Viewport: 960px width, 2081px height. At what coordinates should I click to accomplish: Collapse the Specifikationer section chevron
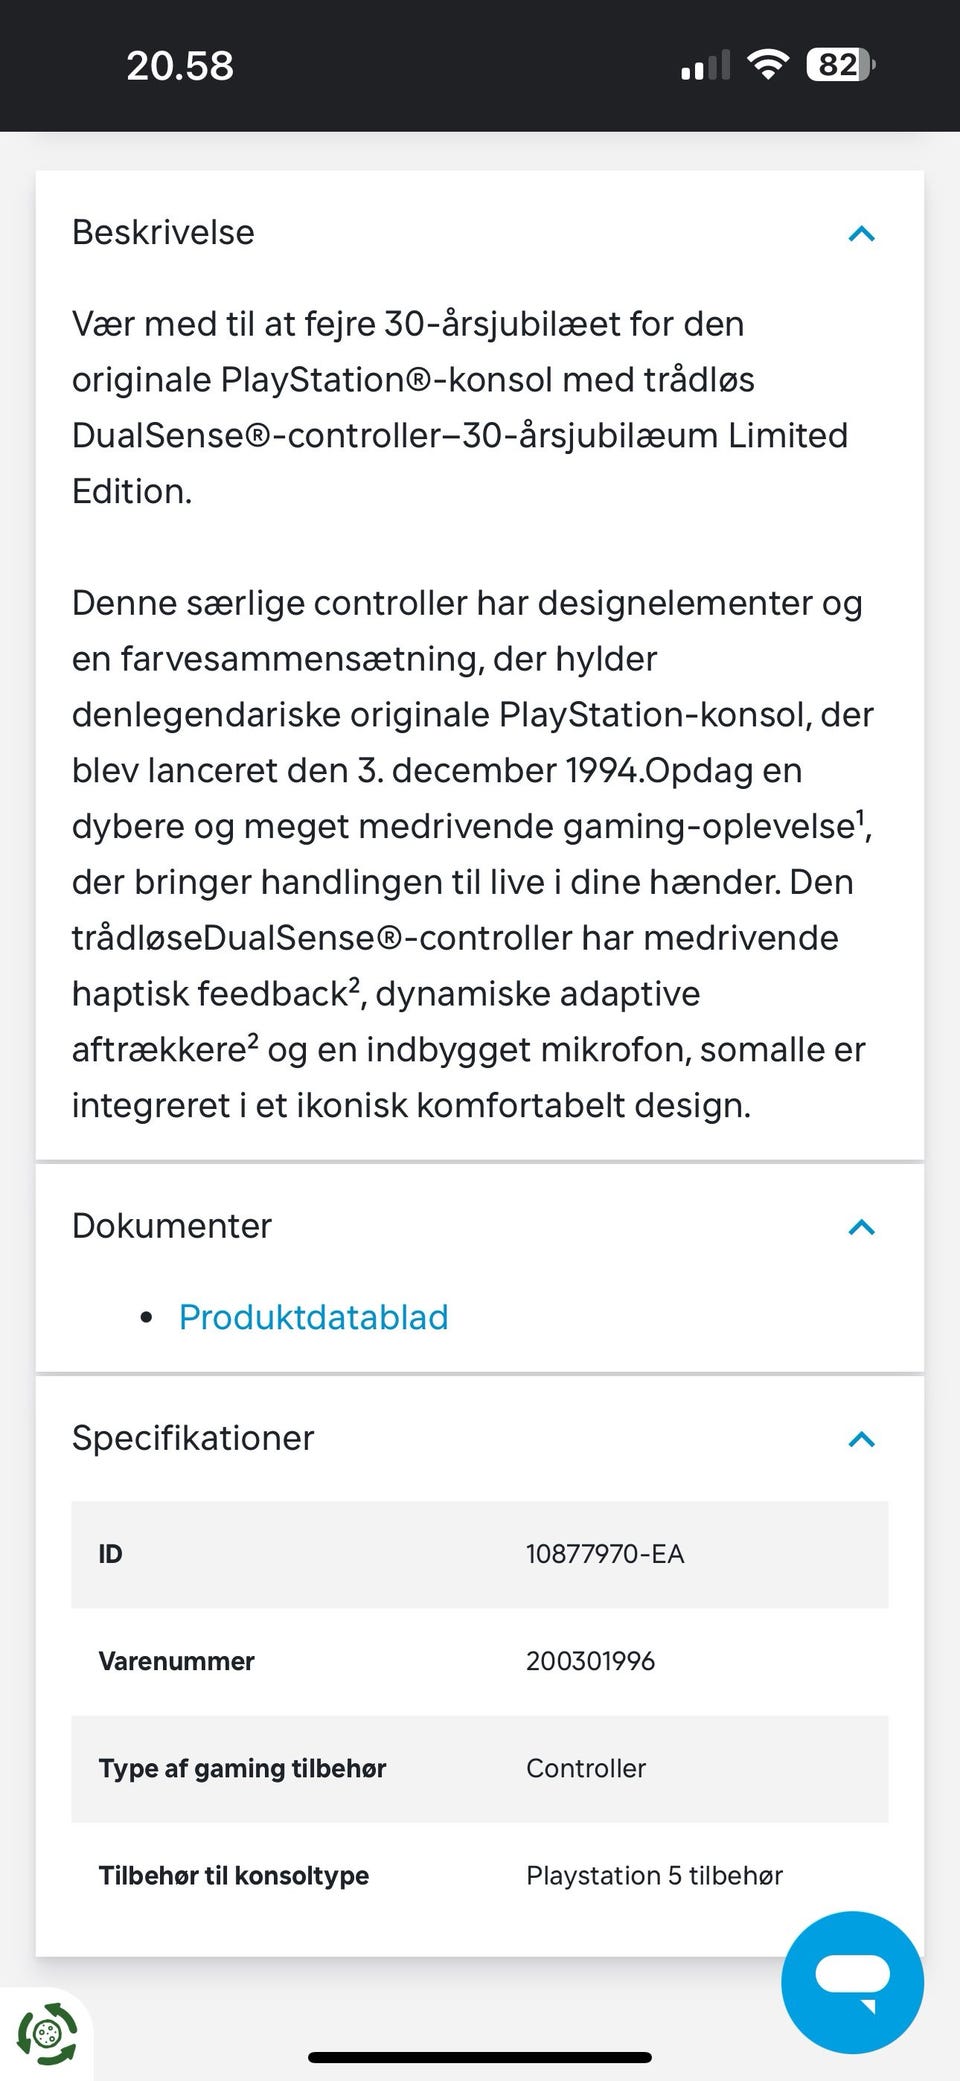861,1439
